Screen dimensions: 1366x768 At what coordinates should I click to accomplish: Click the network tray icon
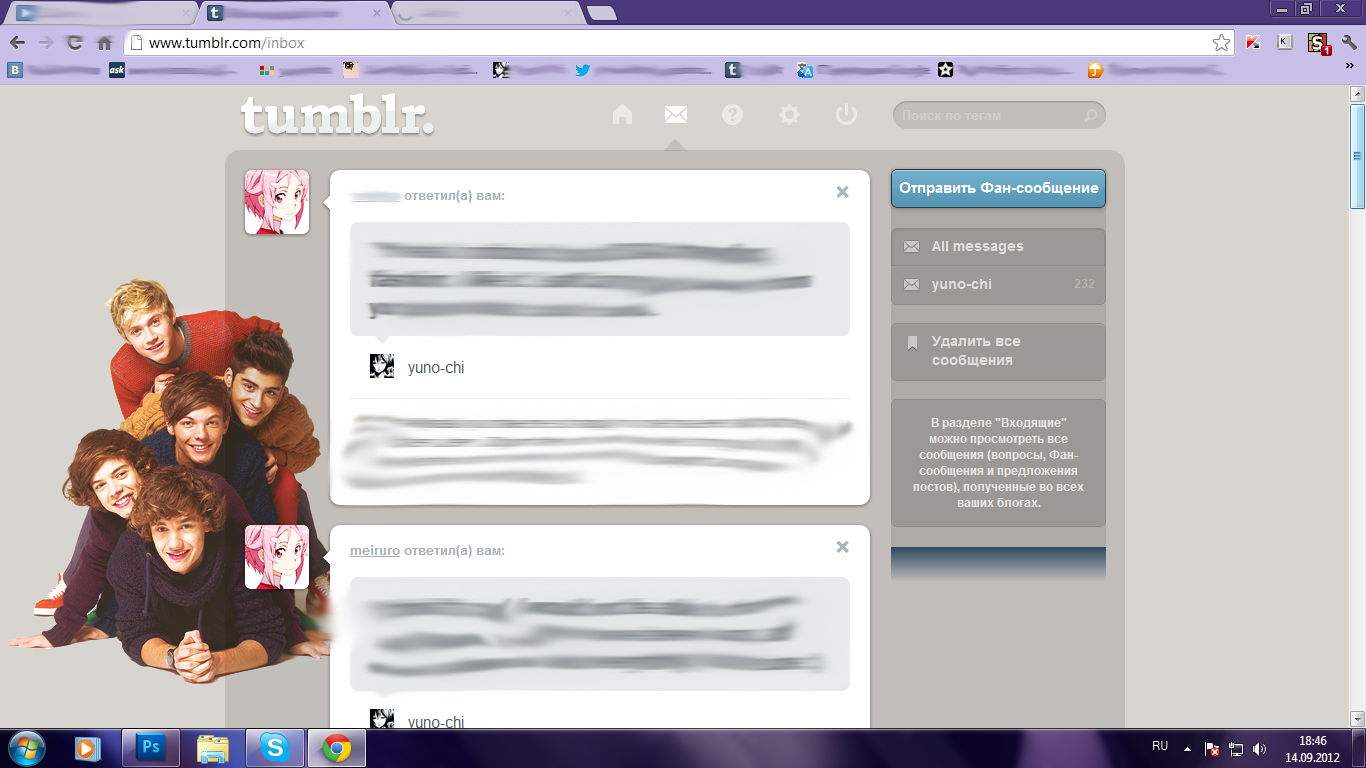1236,748
